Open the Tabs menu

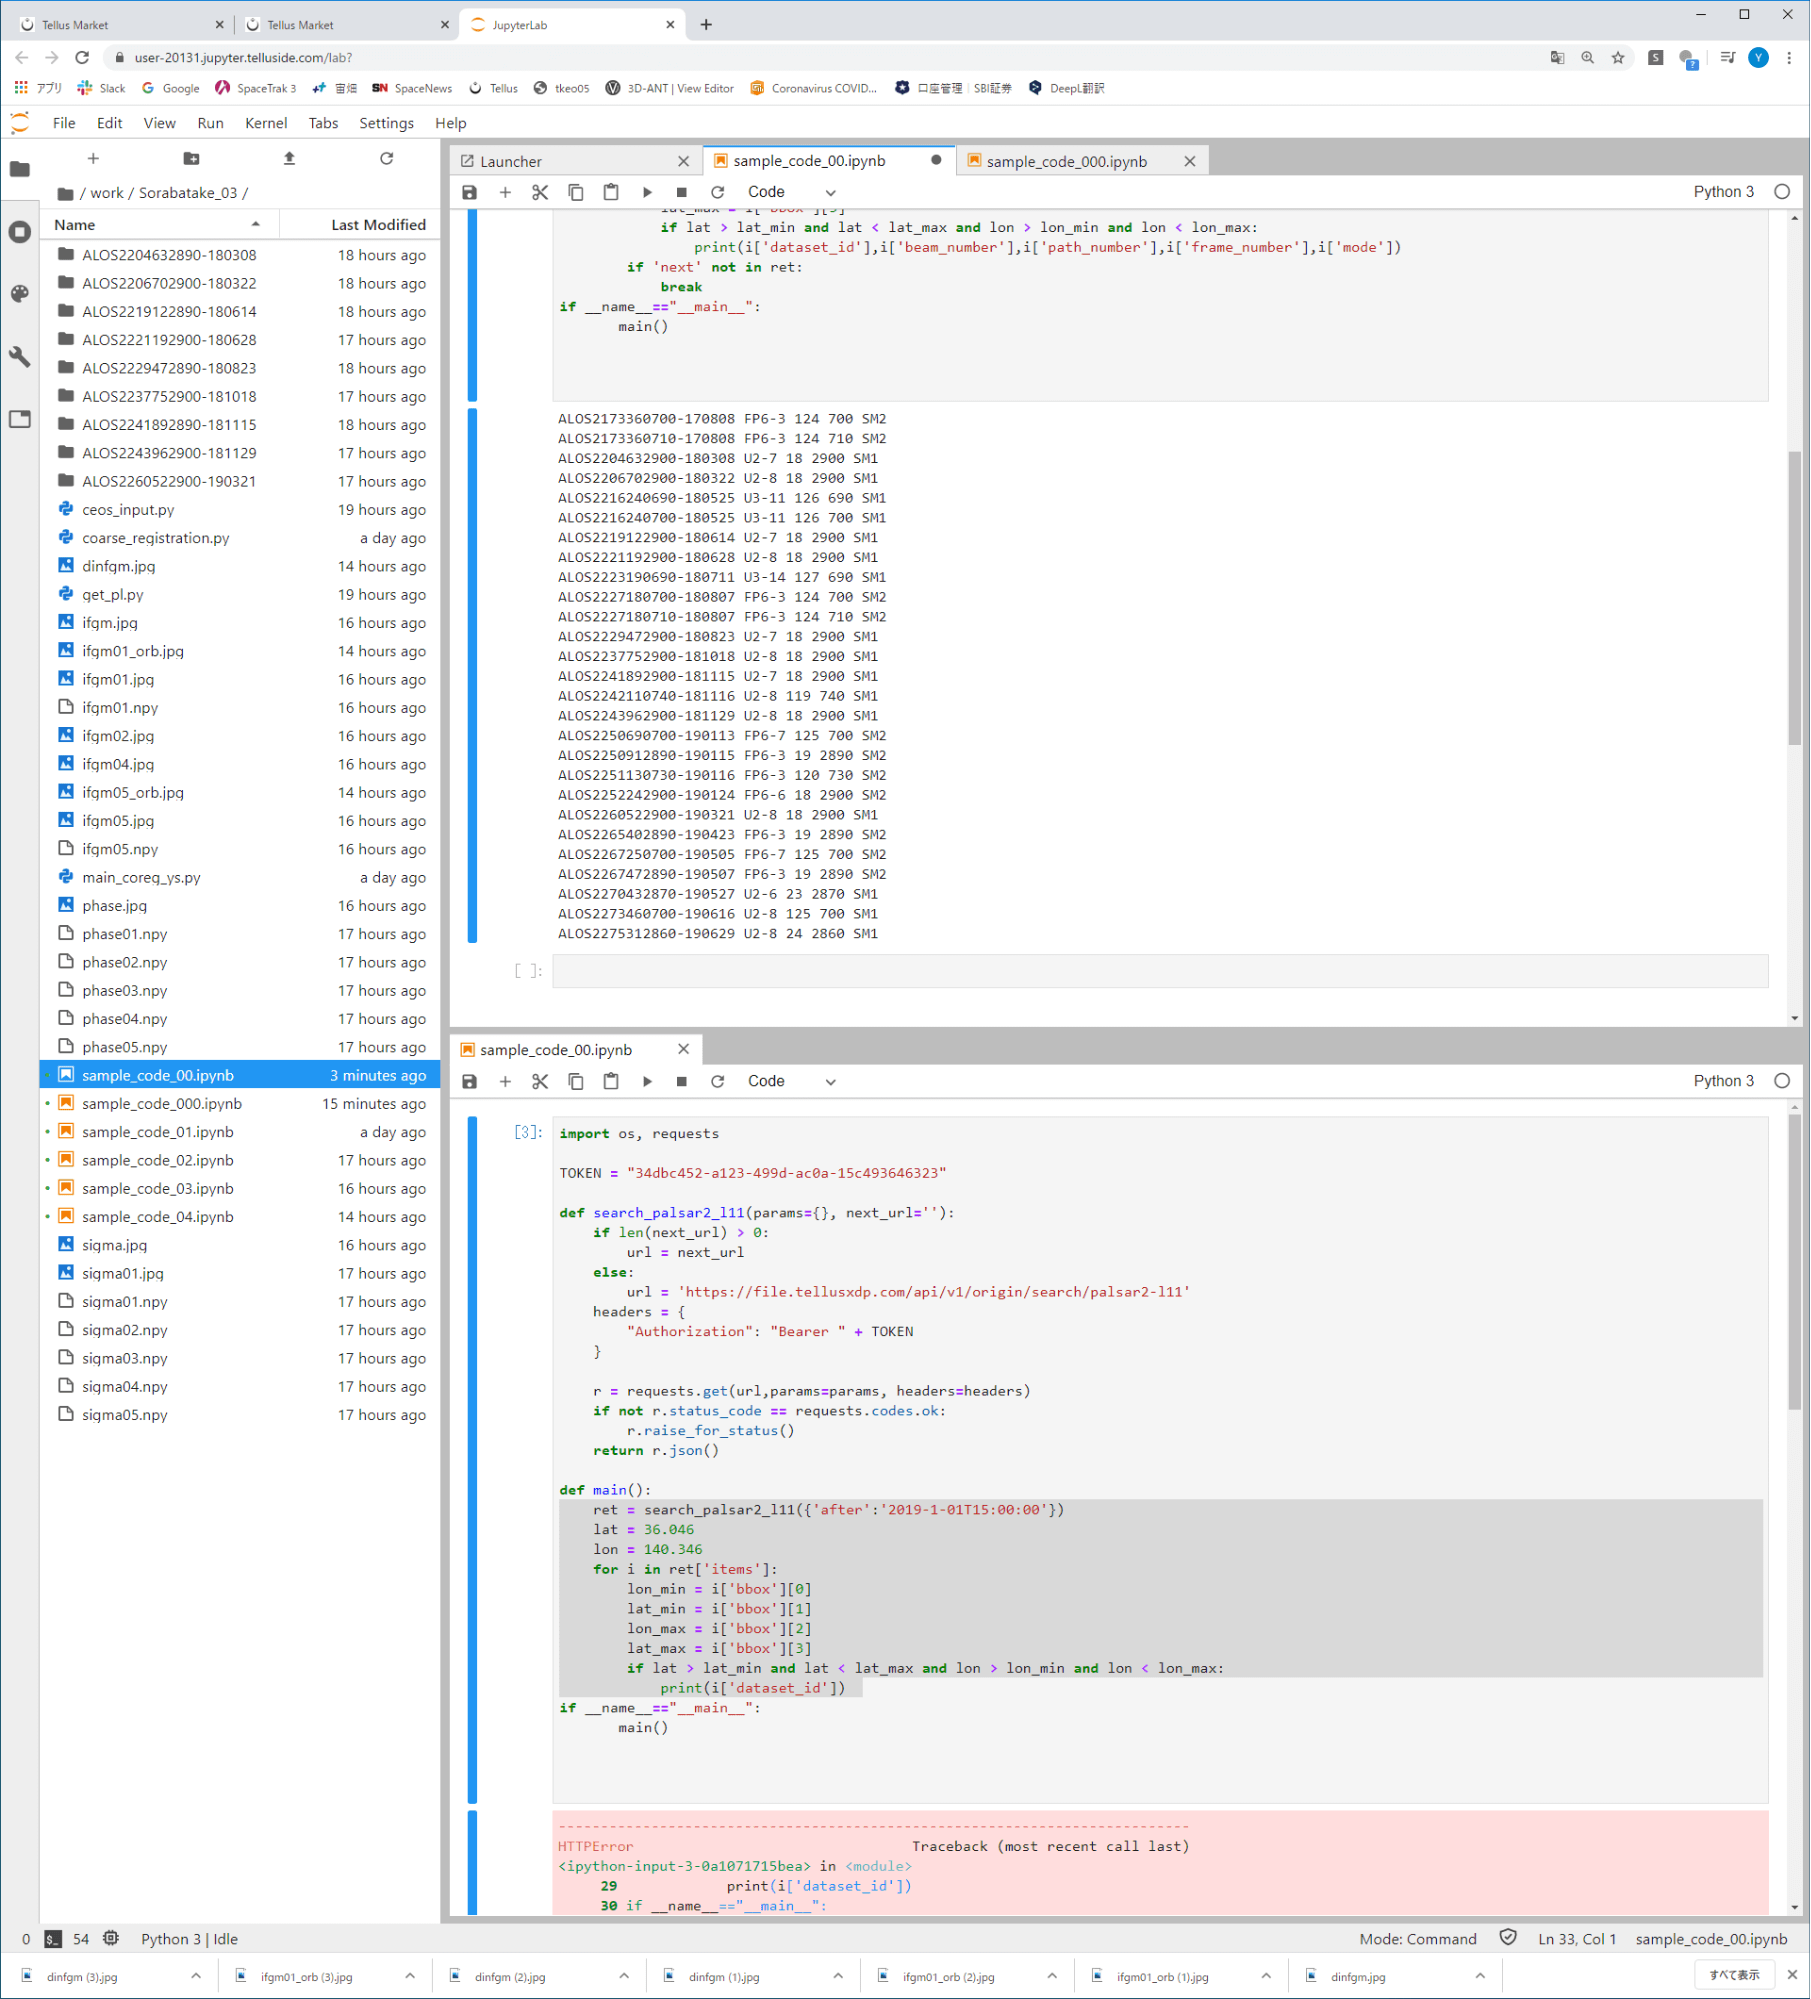pos(323,123)
